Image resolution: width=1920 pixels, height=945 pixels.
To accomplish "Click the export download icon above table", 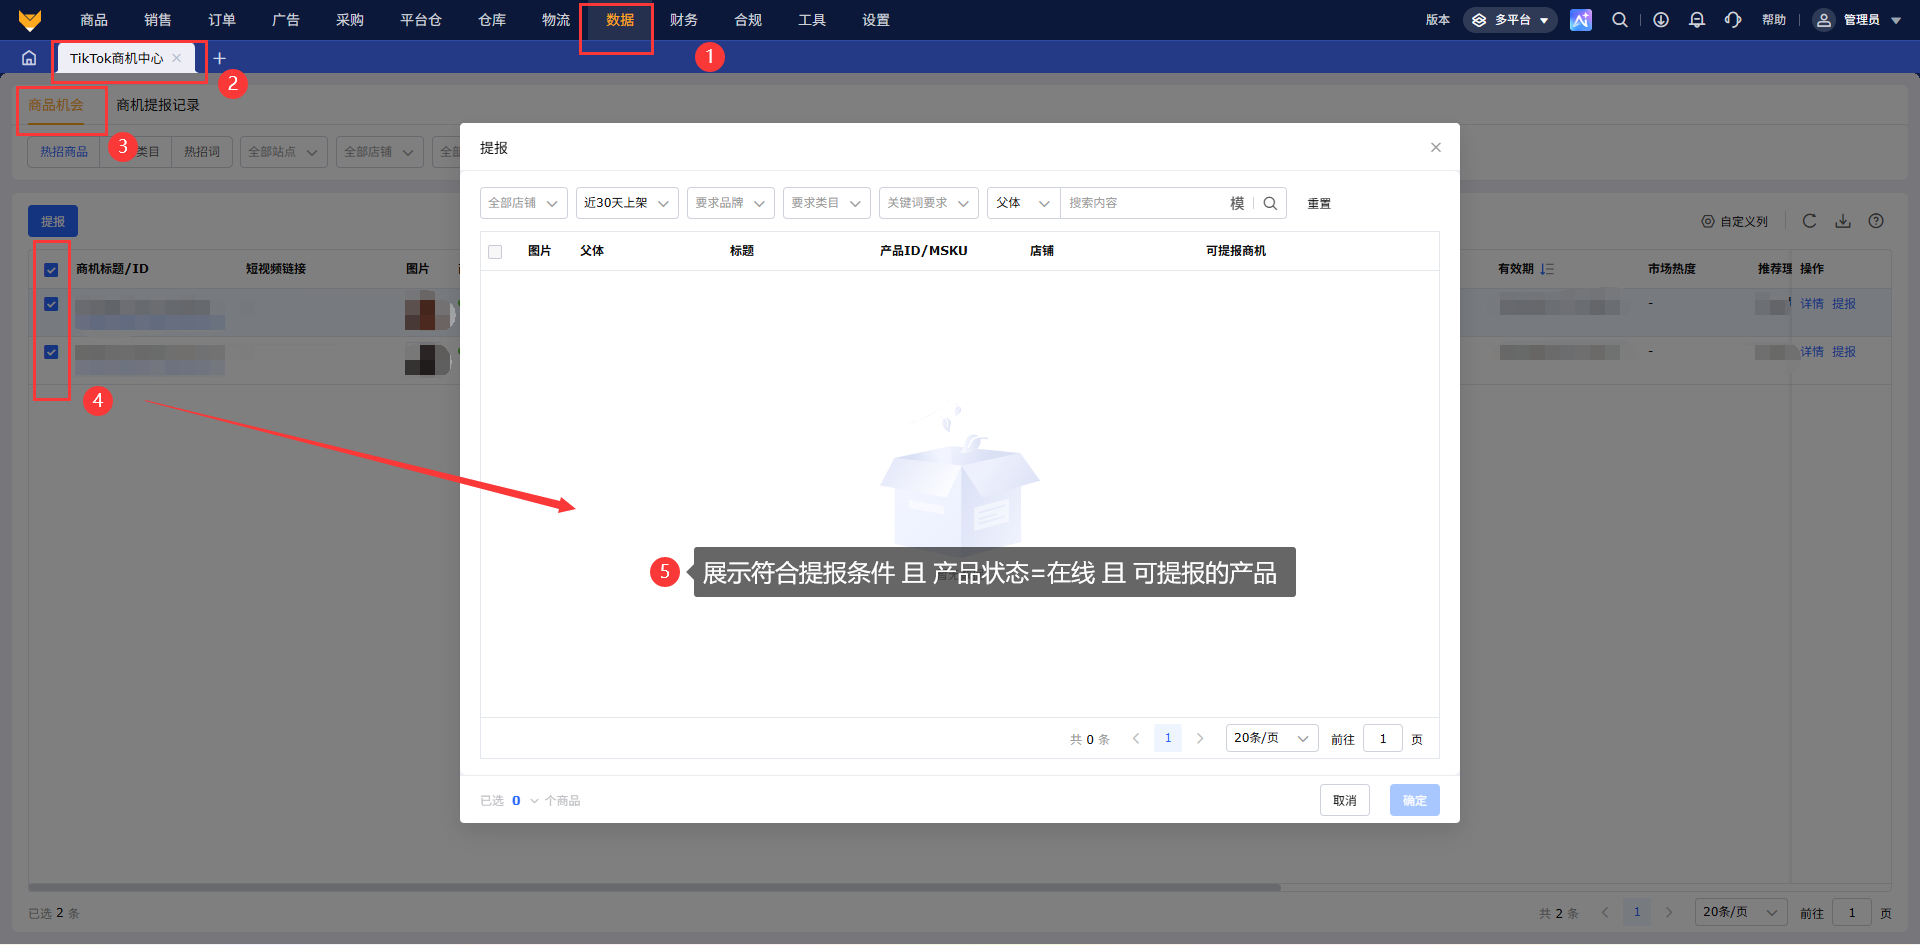I will coord(1843,221).
